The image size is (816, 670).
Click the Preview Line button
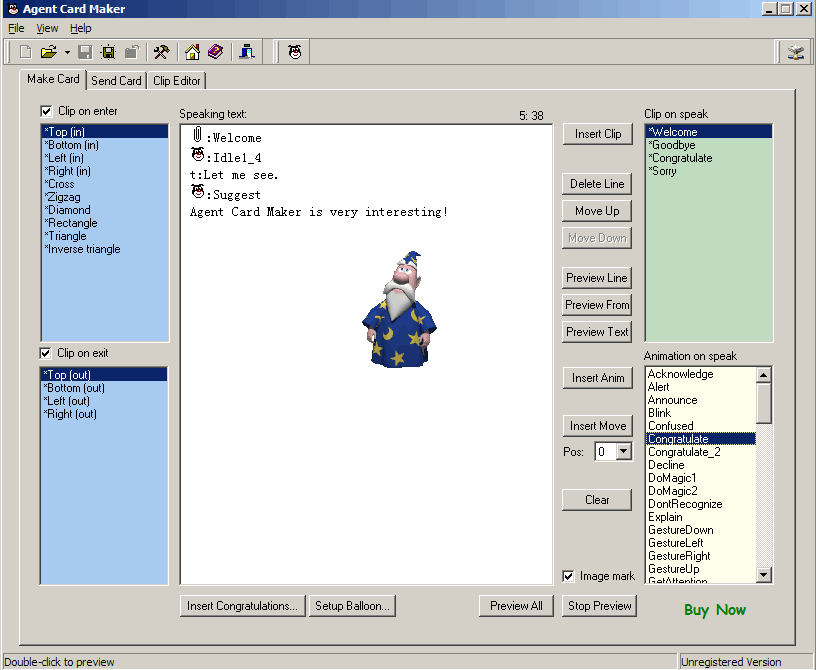click(x=596, y=278)
